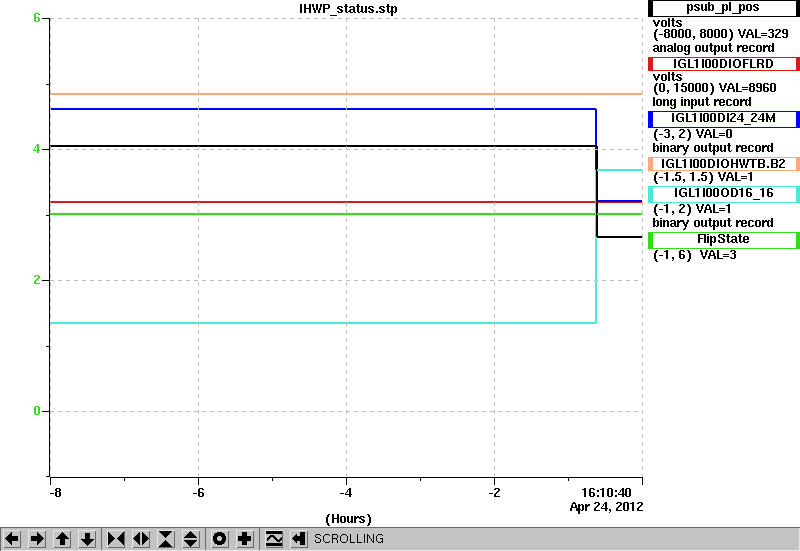
Task: Pan the plot left with the left arrow
Action: pyautogui.click(x=12, y=539)
